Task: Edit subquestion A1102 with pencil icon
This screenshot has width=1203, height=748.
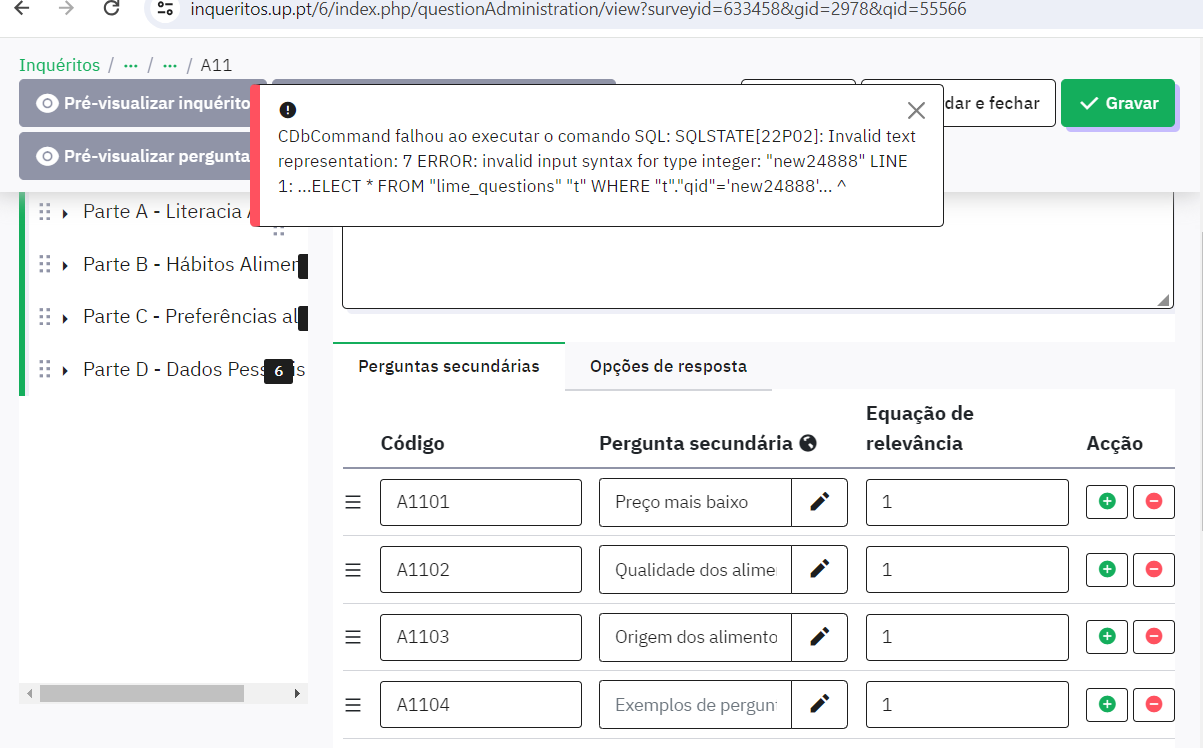Action: coord(820,570)
